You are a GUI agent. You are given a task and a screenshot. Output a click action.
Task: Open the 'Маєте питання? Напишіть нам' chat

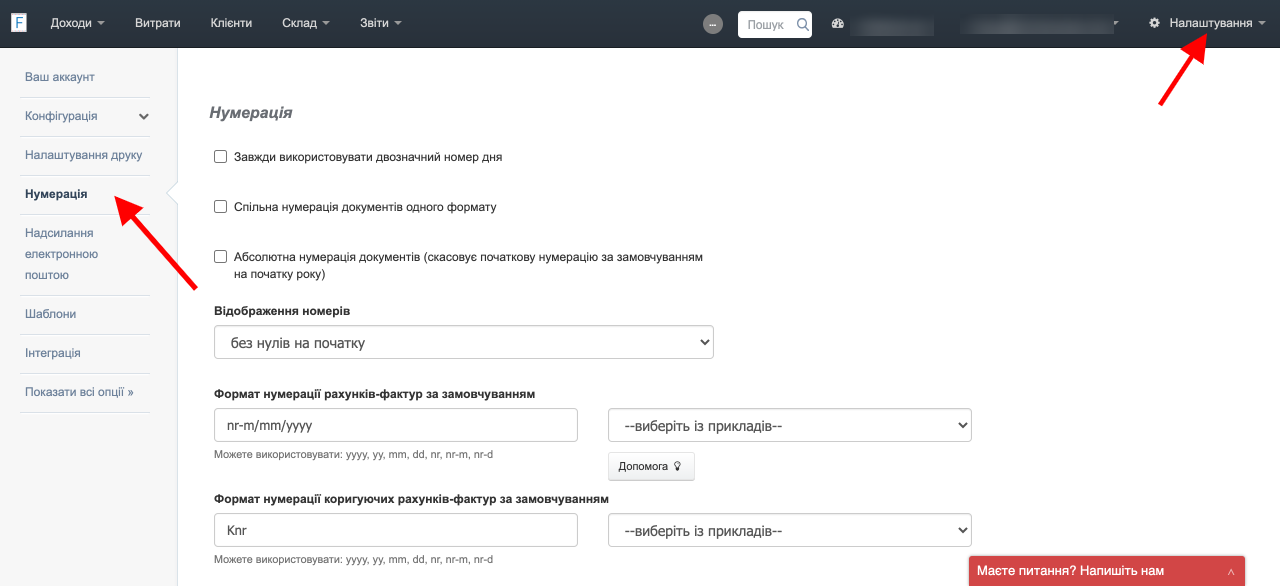click(x=1070, y=571)
